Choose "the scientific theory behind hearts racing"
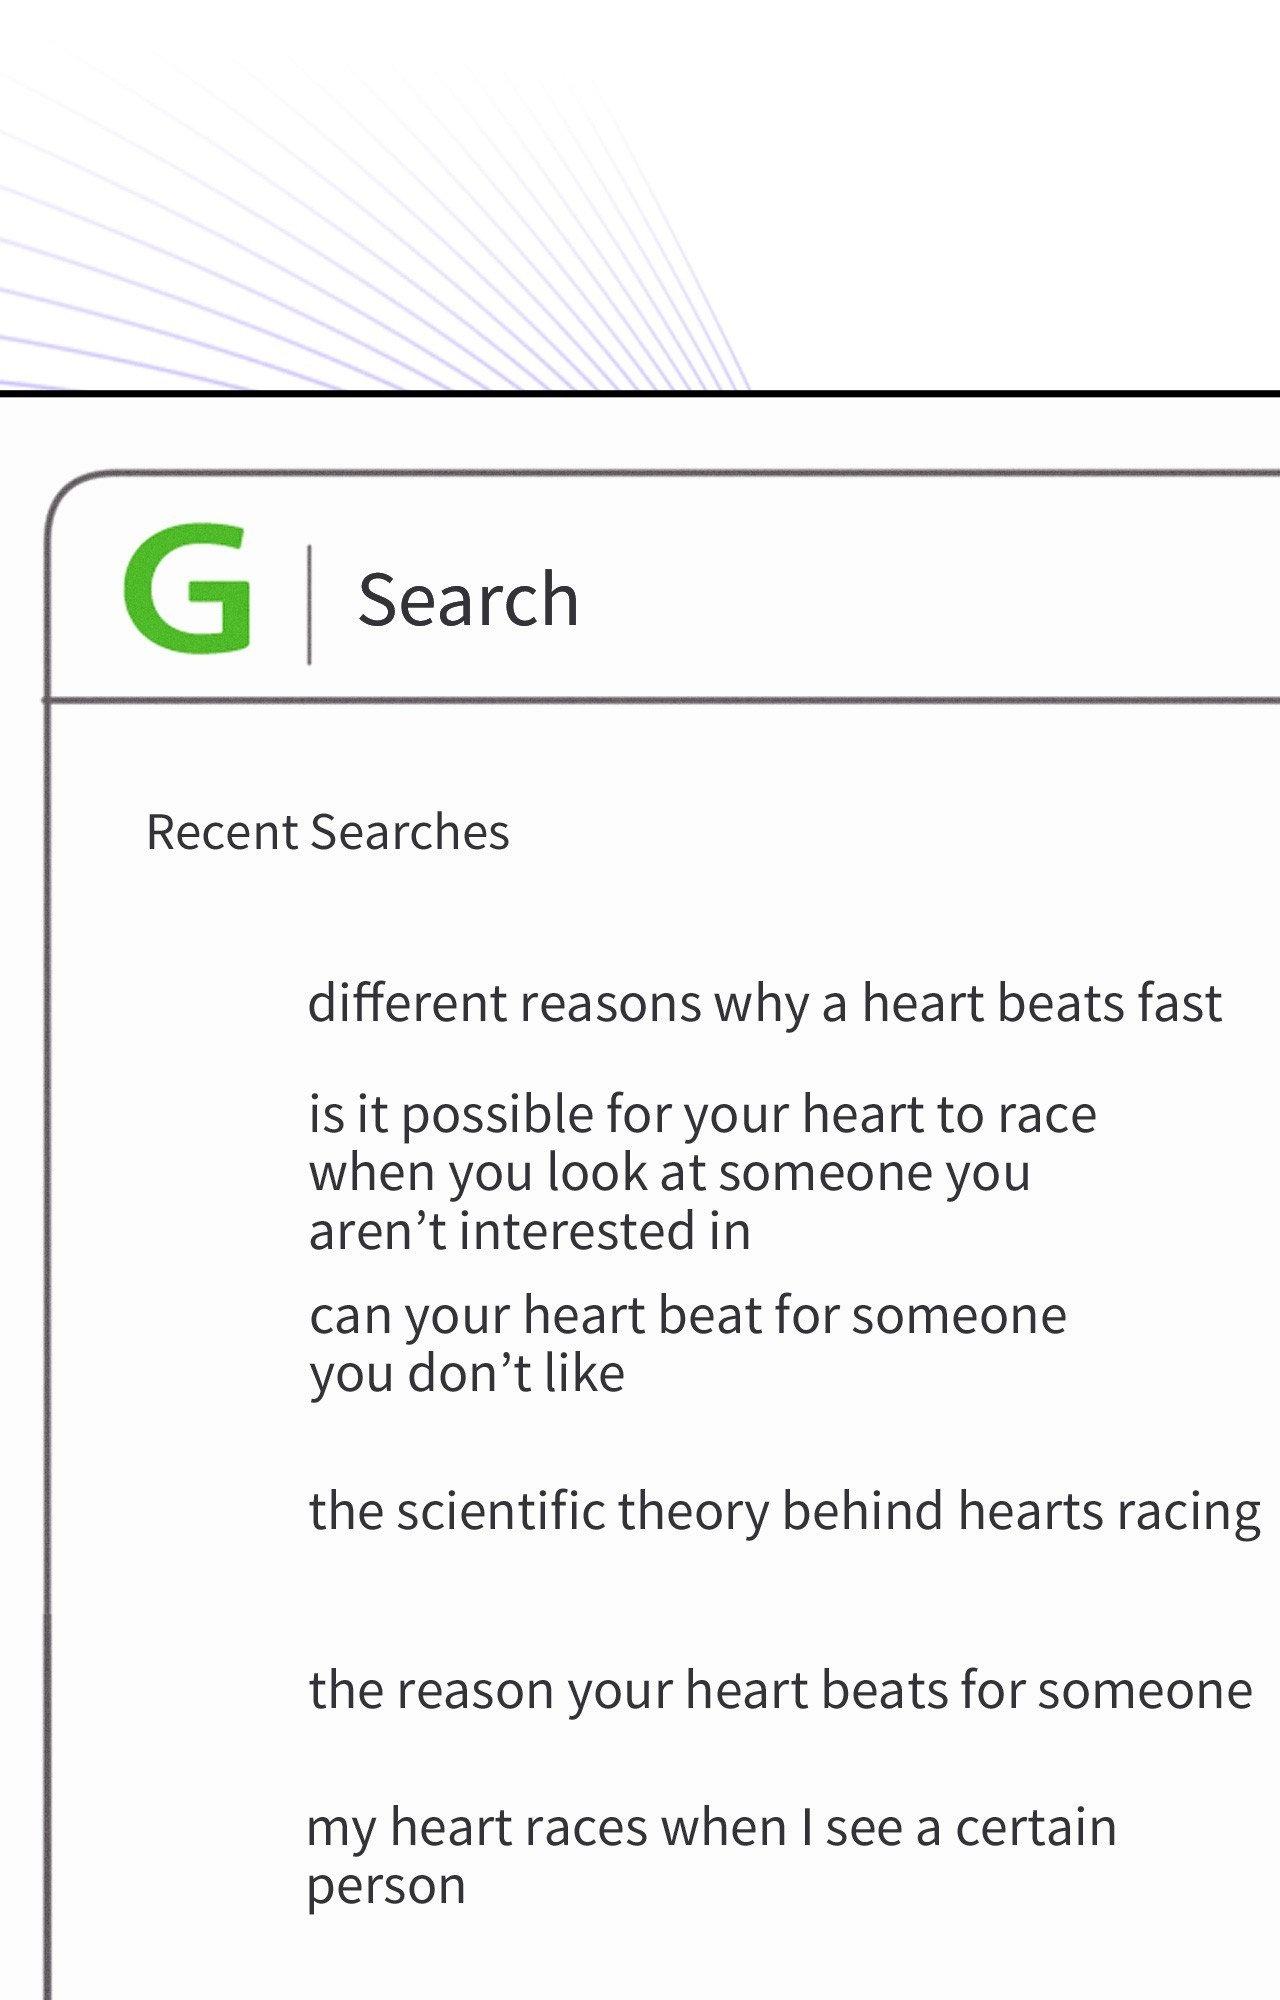This screenshot has width=1280, height=2000. (784, 1510)
